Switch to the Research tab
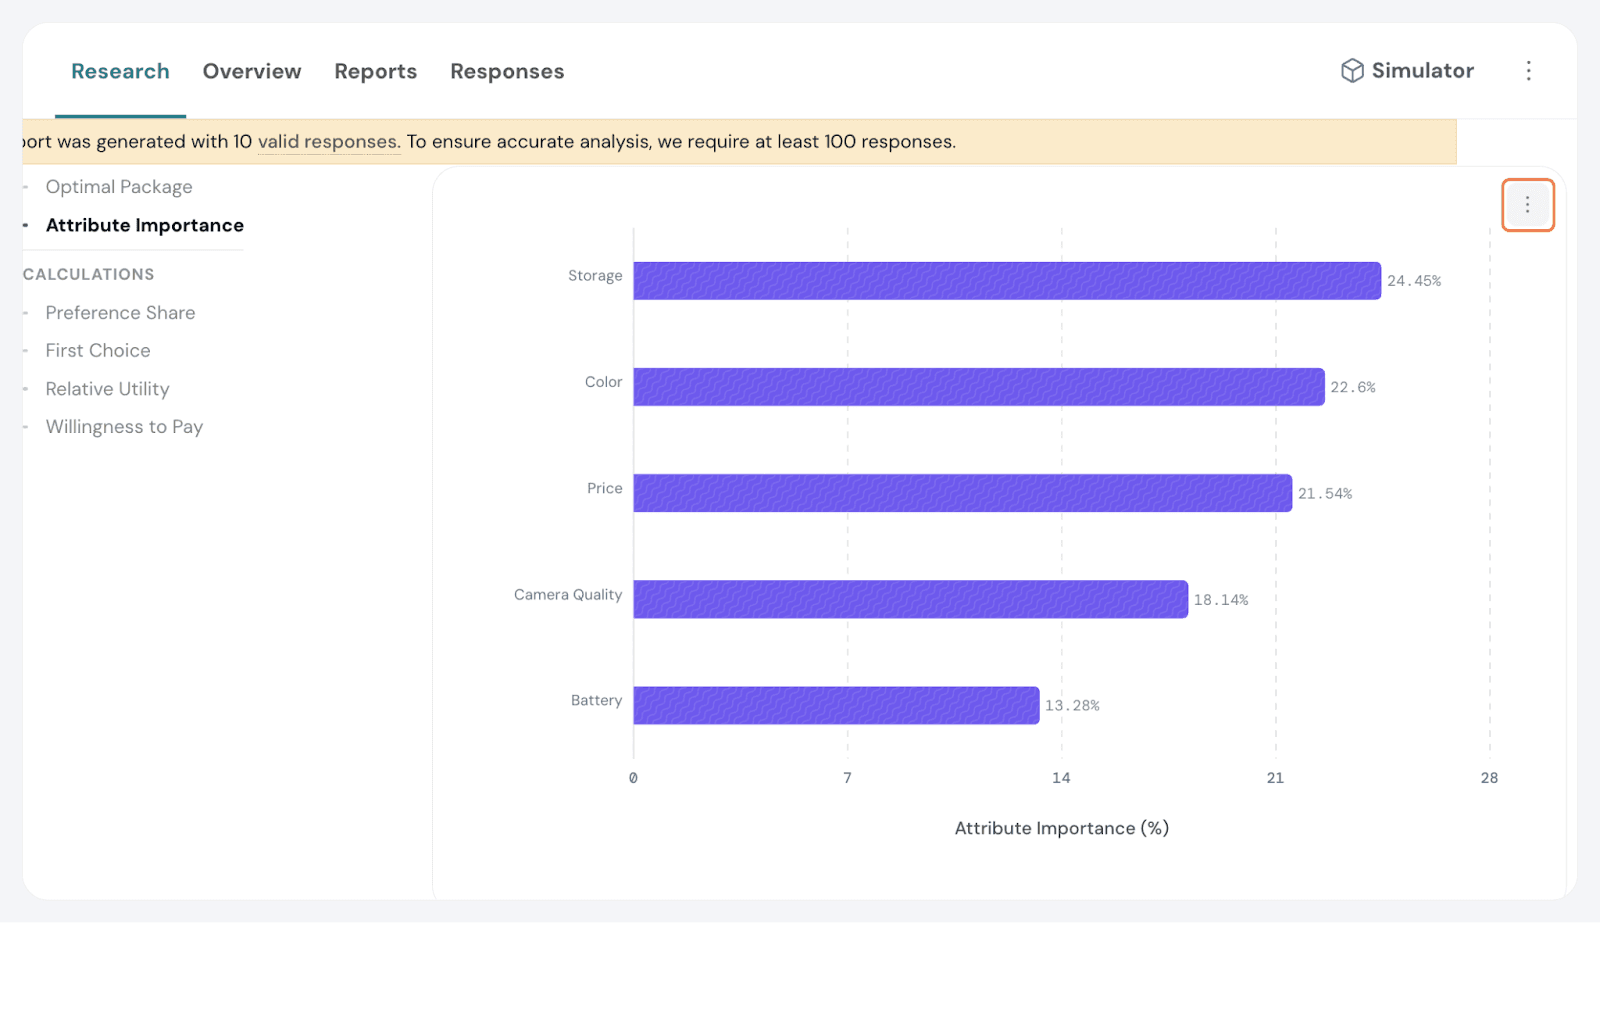 pyautogui.click(x=120, y=72)
